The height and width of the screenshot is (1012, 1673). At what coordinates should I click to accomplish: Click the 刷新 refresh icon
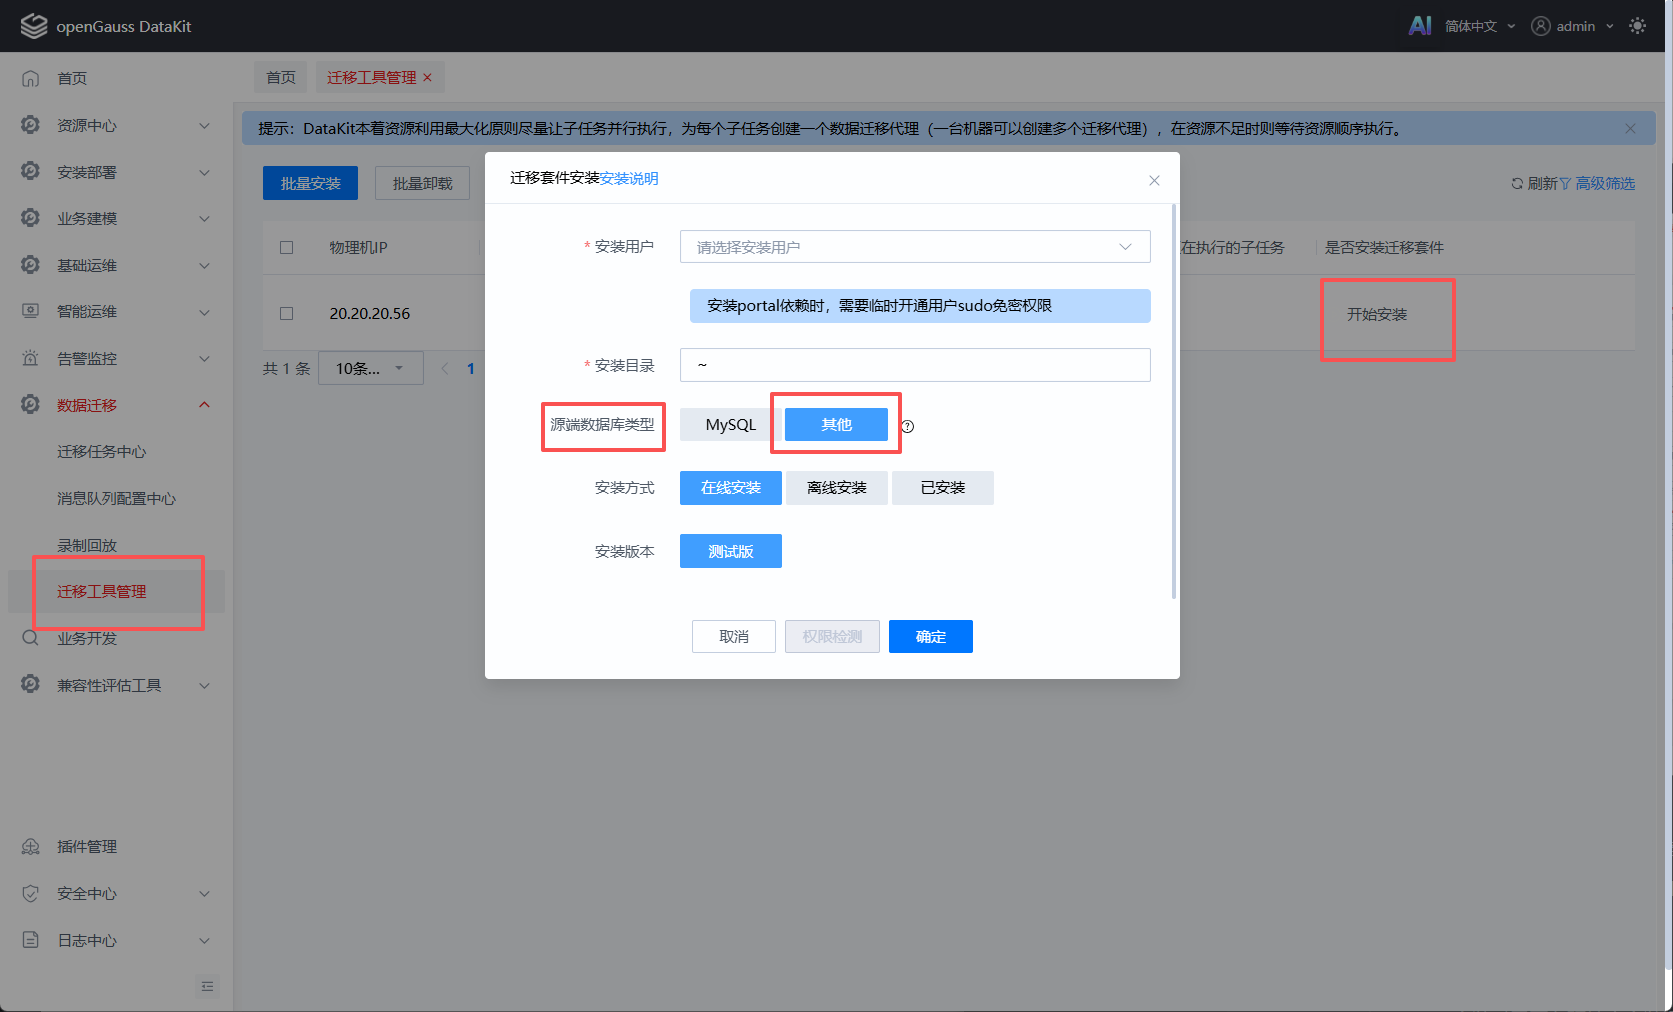click(x=1517, y=183)
